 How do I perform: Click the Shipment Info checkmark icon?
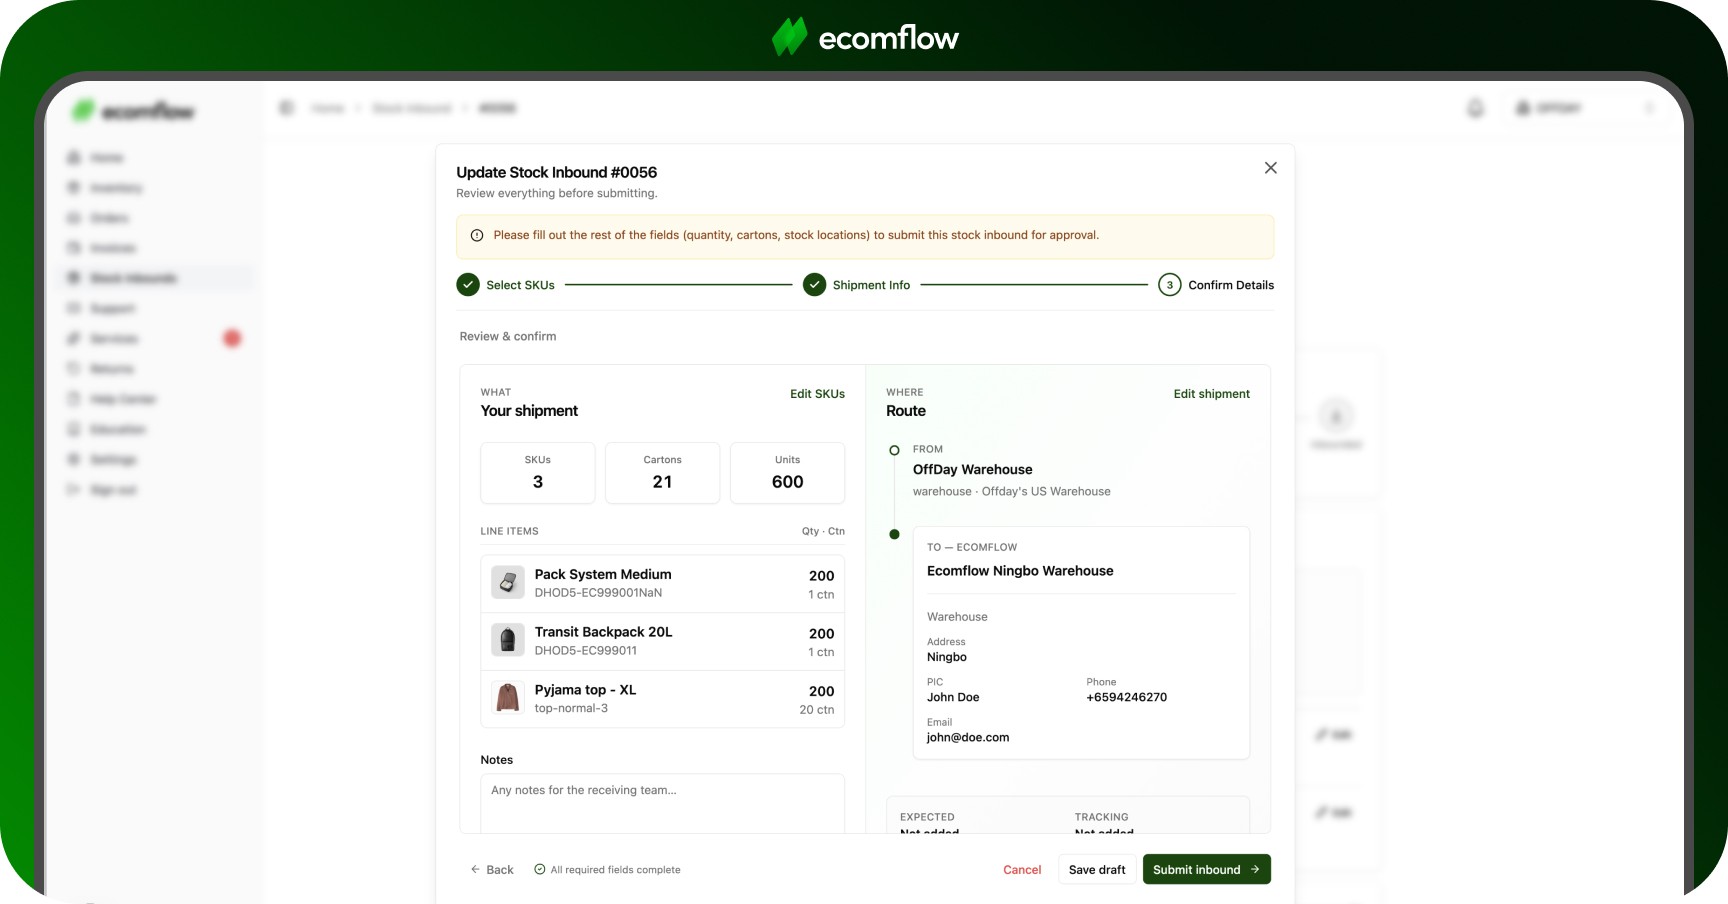(x=814, y=285)
